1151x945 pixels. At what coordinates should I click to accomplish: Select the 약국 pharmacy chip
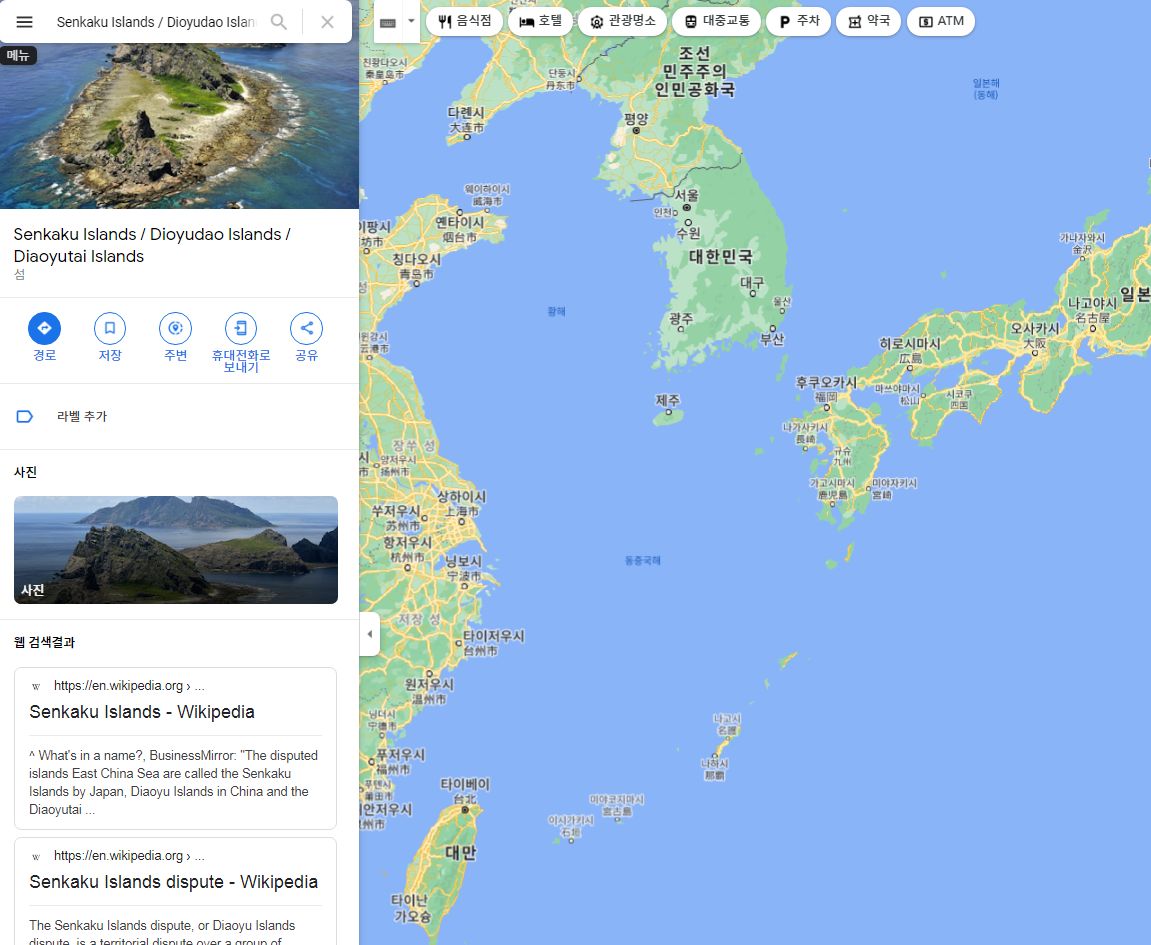(868, 21)
